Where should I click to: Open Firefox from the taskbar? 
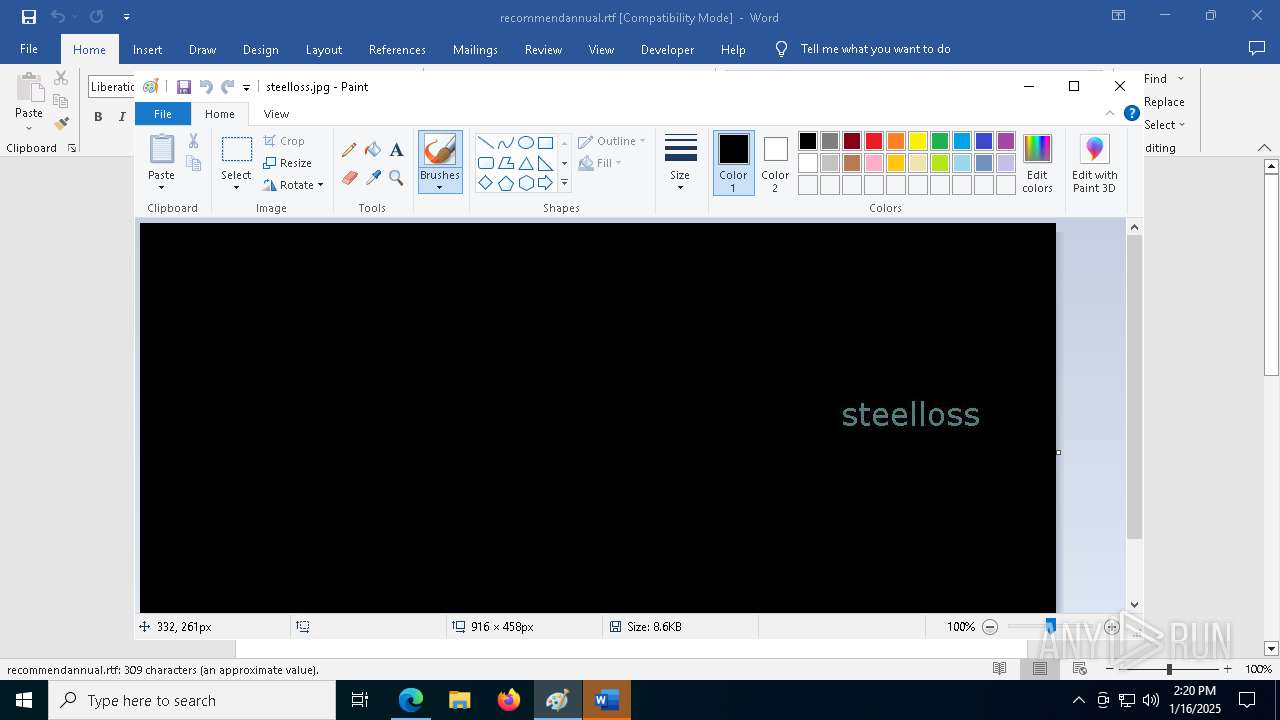point(508,700)
